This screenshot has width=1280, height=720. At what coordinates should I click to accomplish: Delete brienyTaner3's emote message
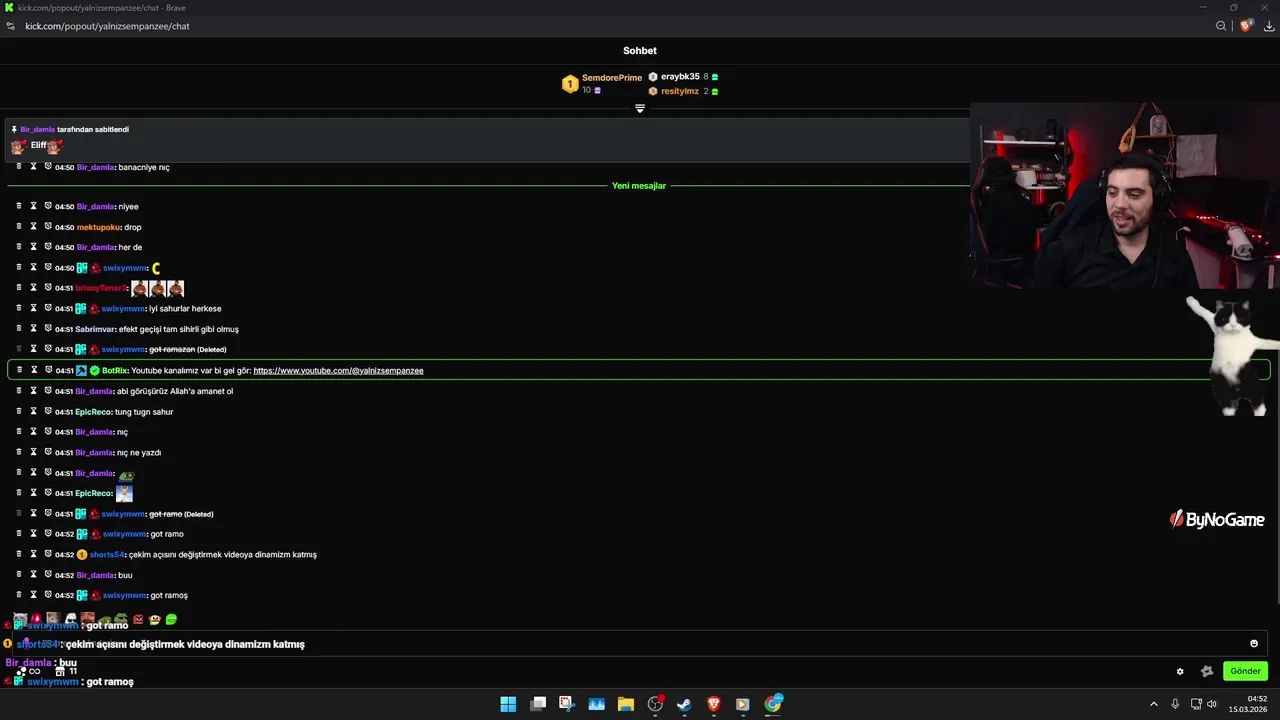pyautogui.click(x=18, y=287)
